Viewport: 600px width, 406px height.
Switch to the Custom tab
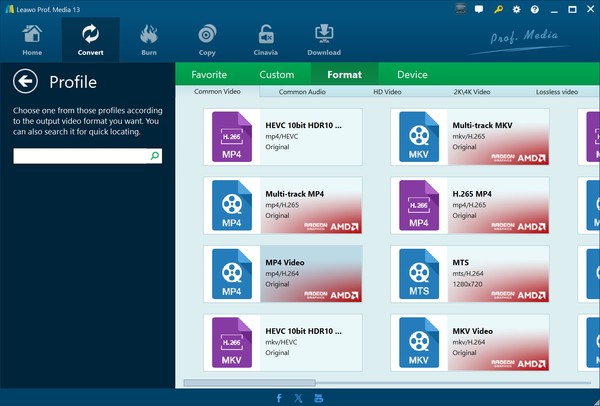(x=277, y=74)
